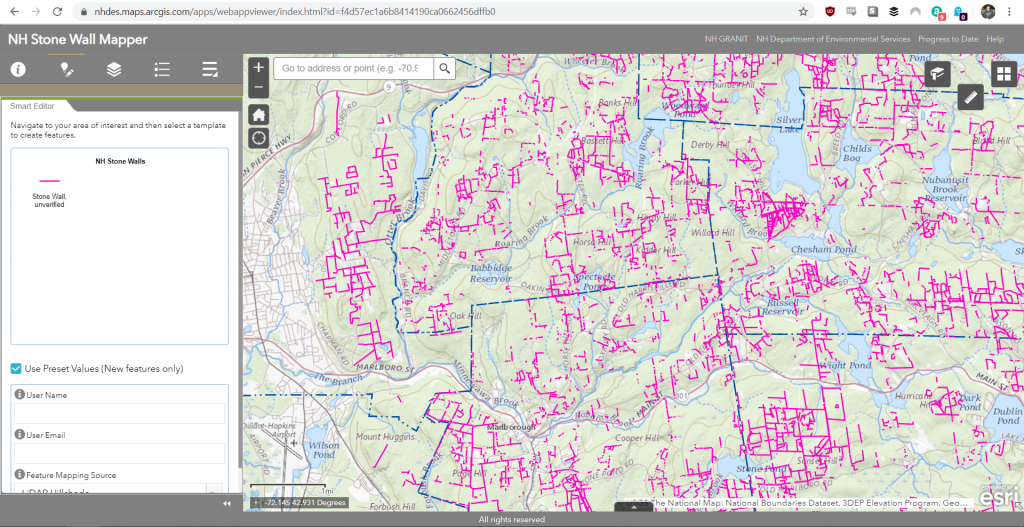Open the gray S extension icon

(x=872, y=12)
